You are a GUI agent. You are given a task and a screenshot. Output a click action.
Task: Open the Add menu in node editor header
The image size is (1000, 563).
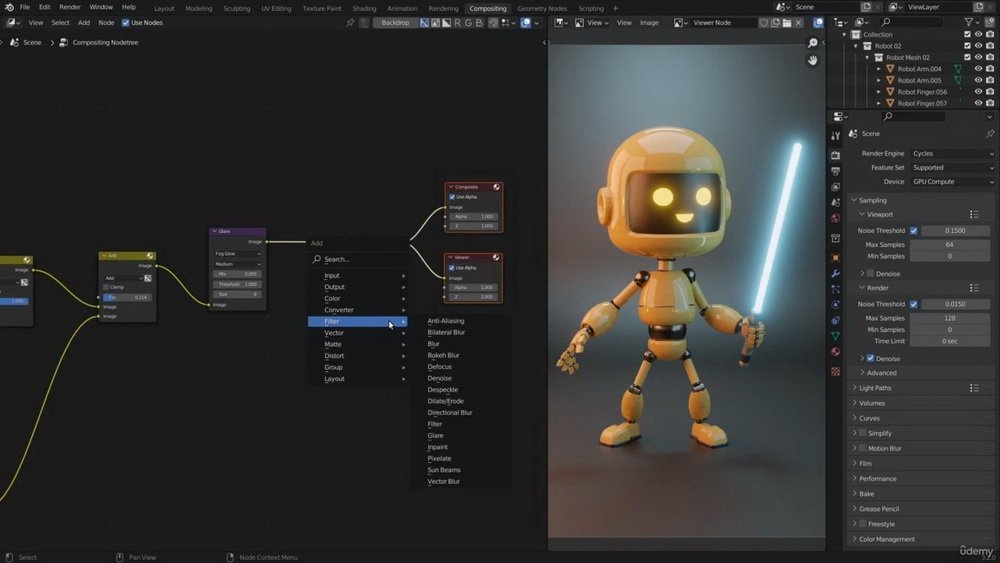point(84,23)
